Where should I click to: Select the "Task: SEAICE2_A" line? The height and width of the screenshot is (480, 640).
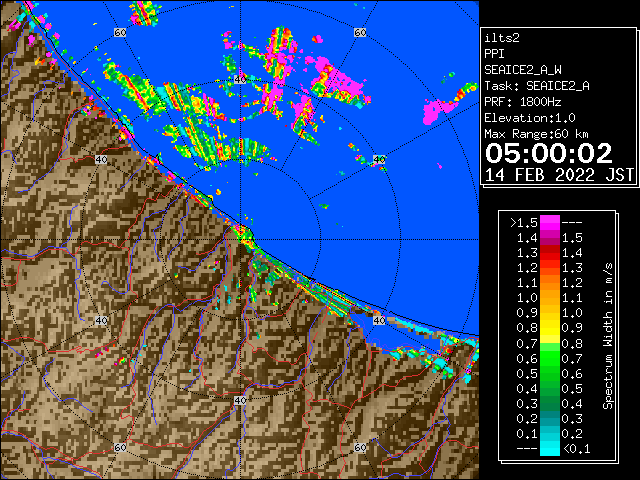coord(537,86)
